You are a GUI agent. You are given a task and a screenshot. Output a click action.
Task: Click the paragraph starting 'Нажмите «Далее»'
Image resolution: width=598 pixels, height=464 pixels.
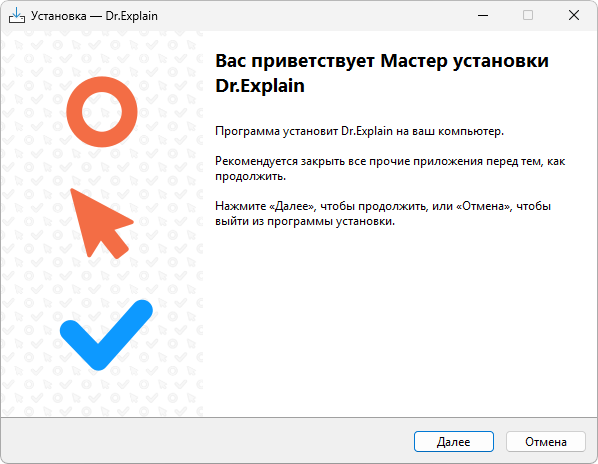tap(383, 214)
